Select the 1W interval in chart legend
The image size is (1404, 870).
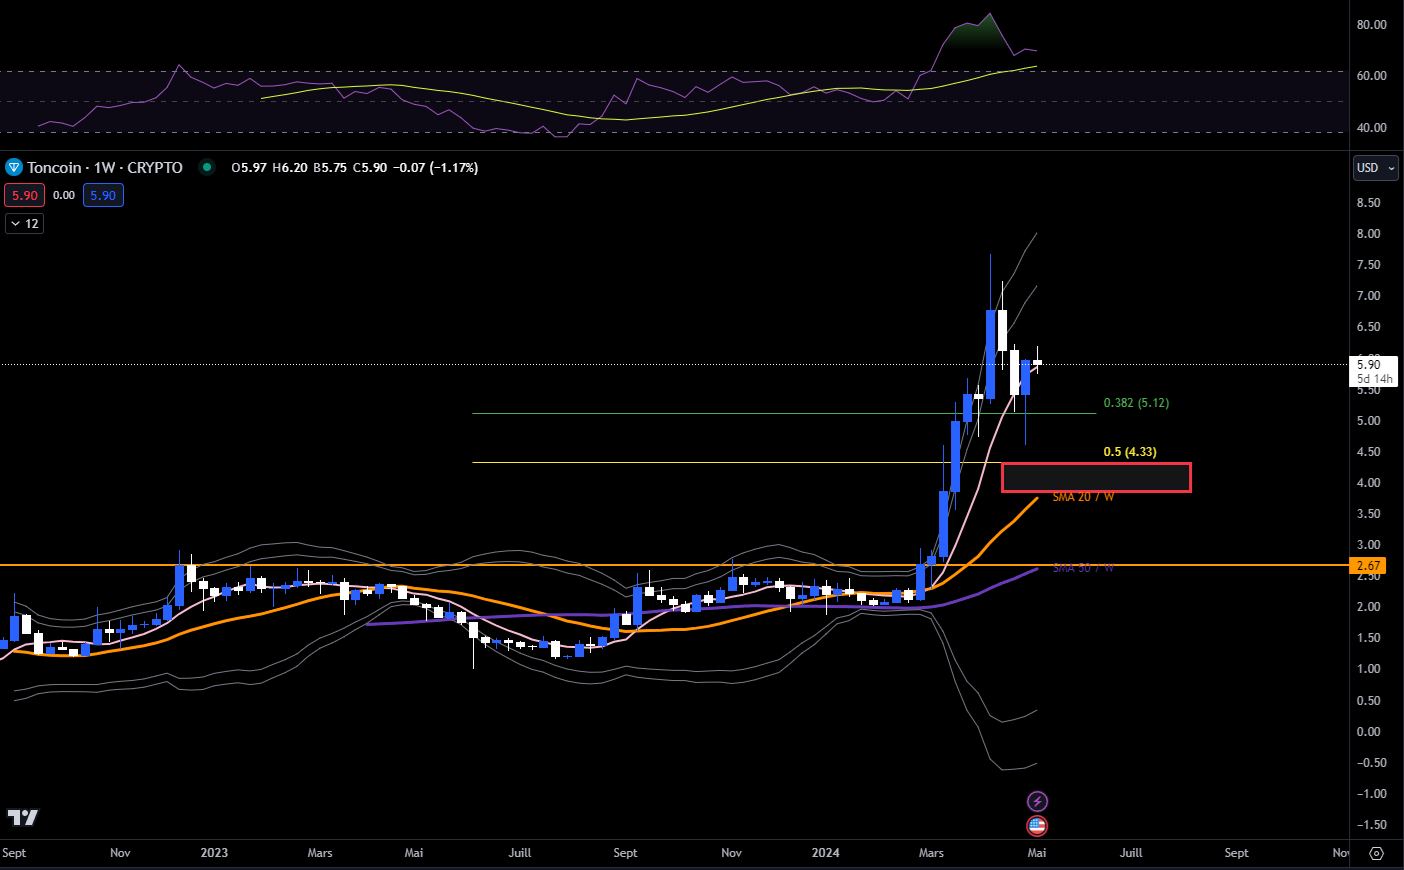point(106,167)
